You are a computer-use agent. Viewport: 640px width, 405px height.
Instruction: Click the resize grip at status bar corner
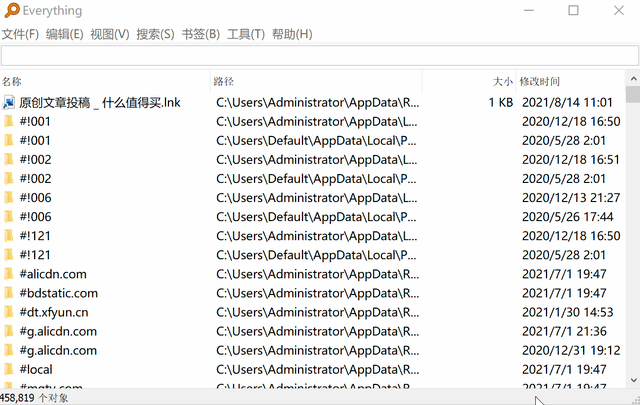(x=636, y=401)
